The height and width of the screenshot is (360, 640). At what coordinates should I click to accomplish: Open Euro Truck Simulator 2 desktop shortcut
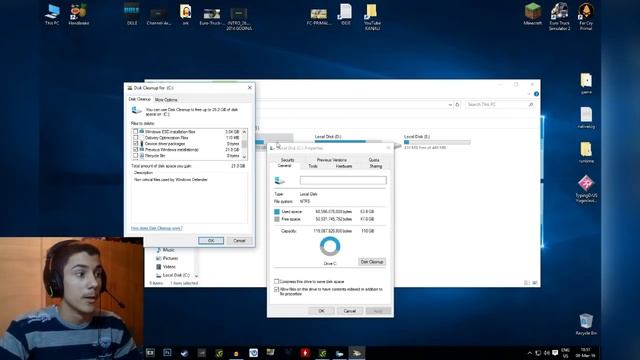pos(559,17)
